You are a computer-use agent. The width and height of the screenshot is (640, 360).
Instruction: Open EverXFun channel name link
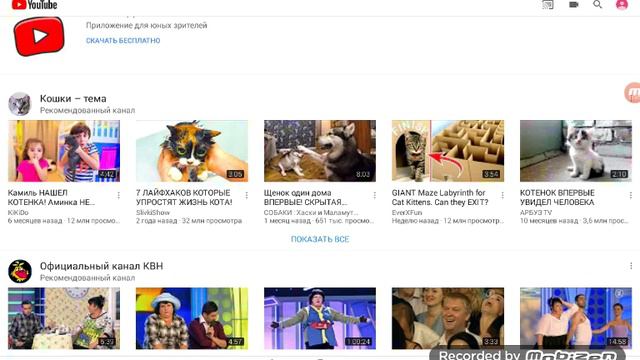coord(407,213)
